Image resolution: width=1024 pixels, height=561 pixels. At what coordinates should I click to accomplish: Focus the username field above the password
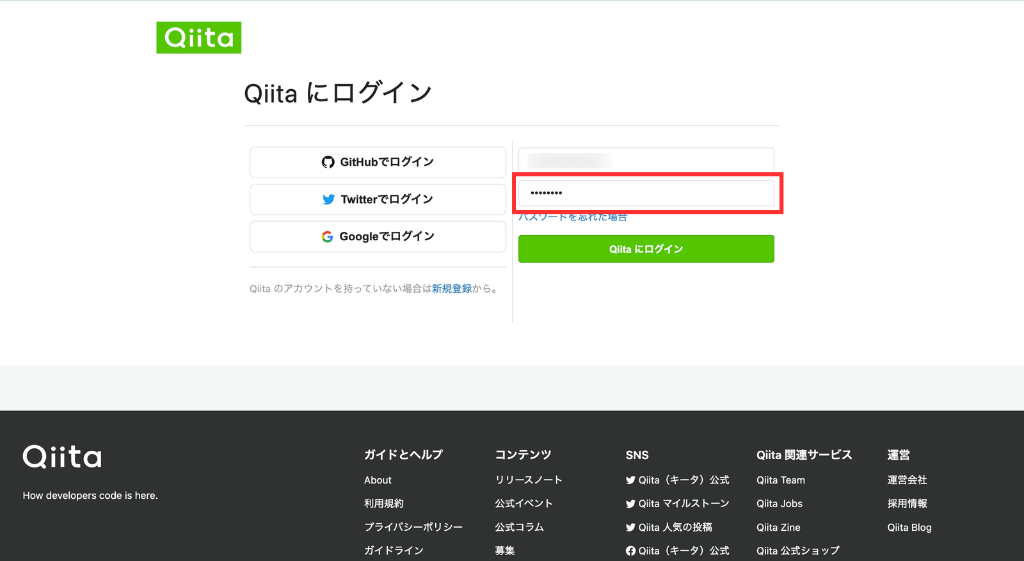pos(646,160)
